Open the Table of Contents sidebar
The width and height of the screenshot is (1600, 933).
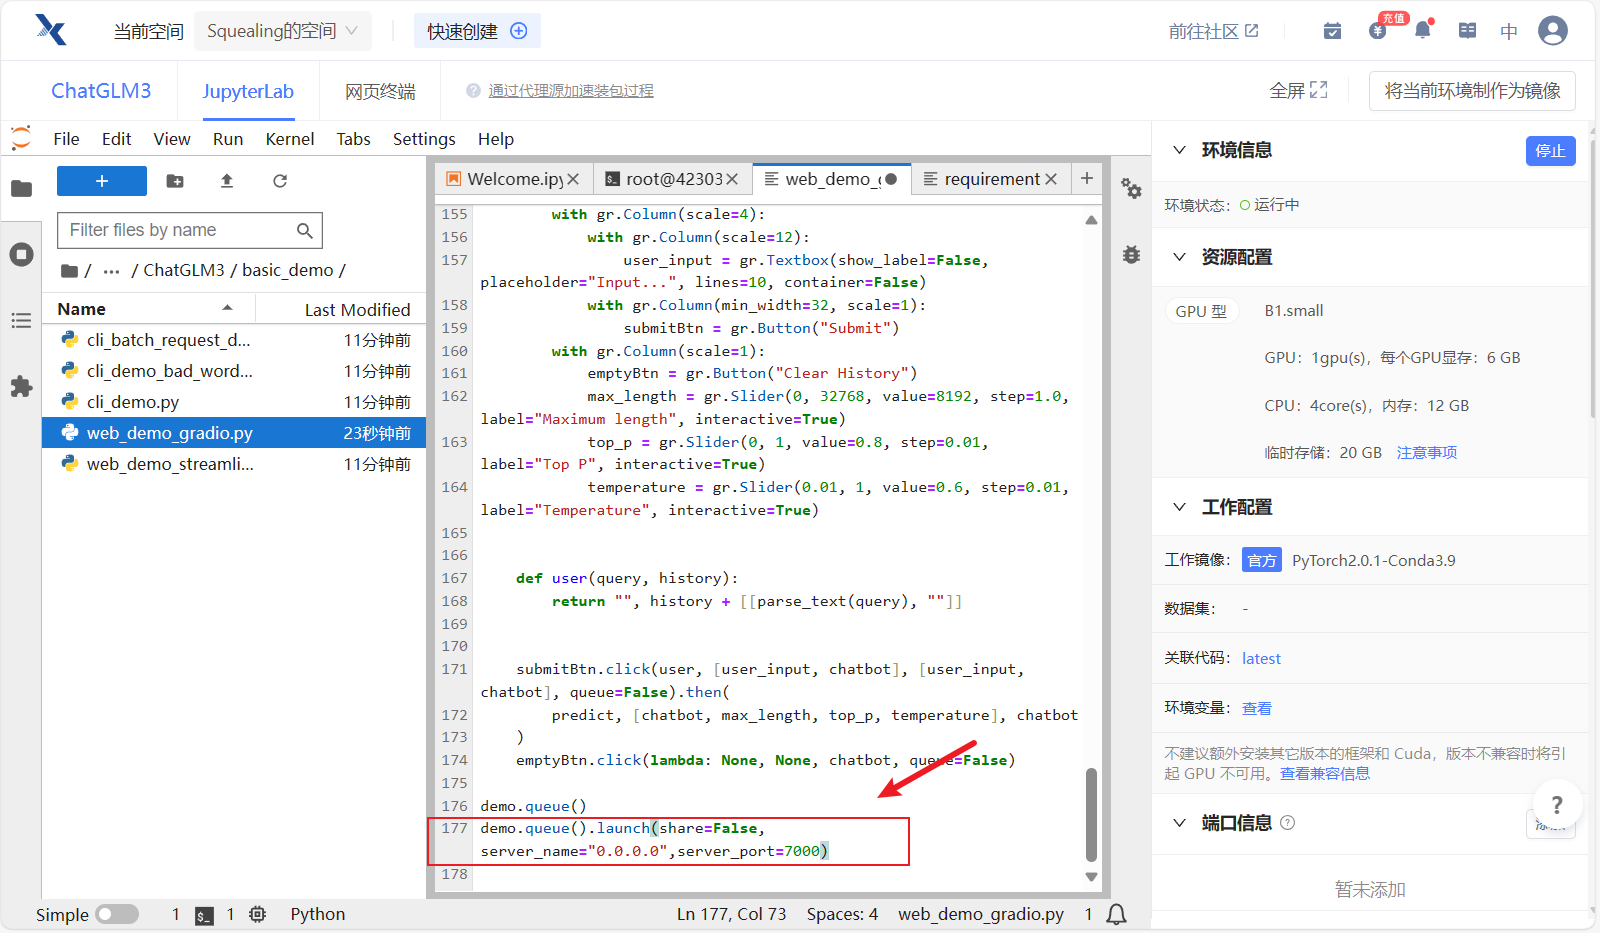[x=21, y=321]
